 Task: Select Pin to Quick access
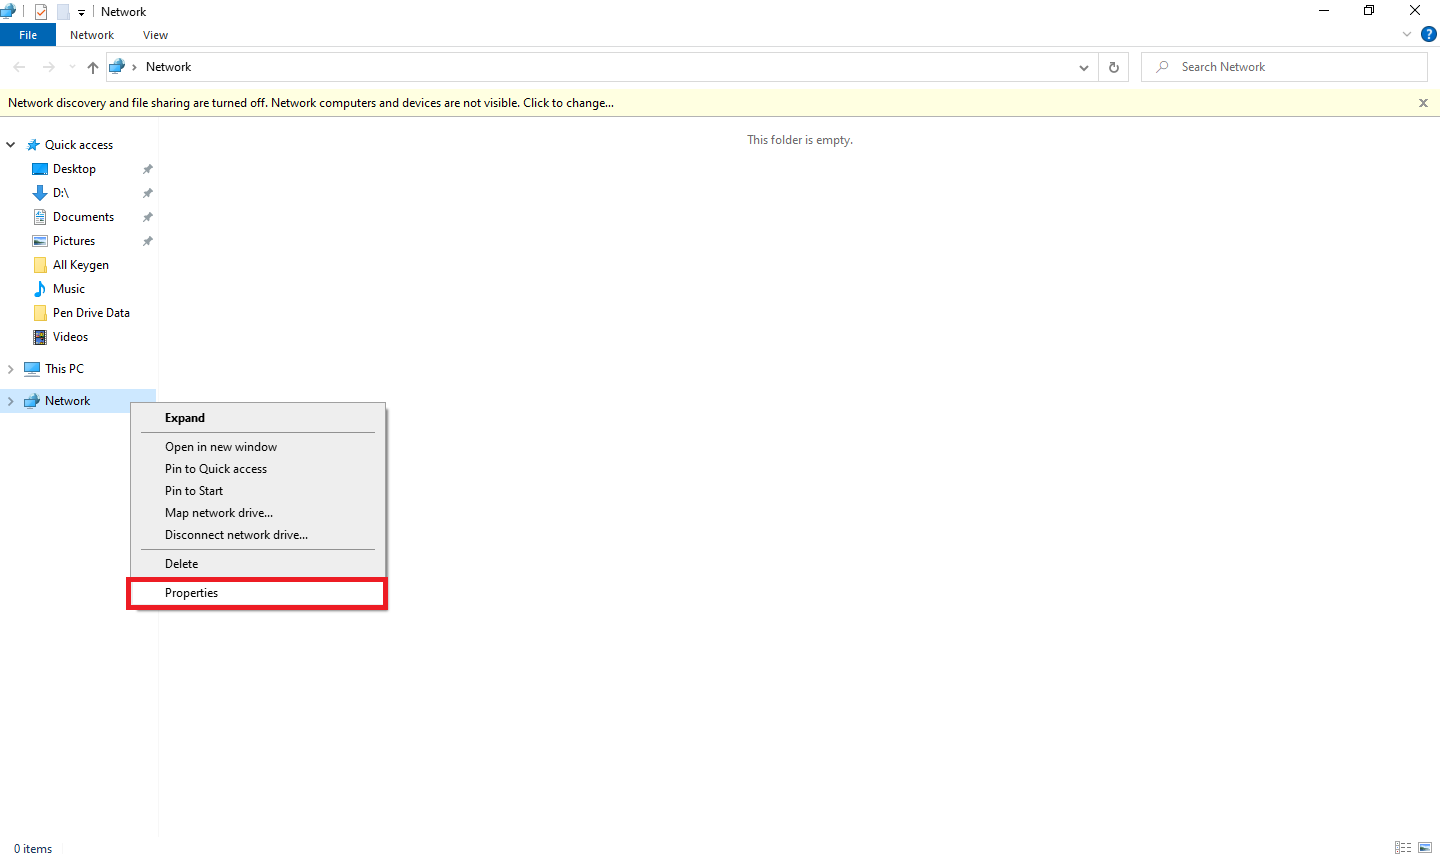(257, 469)
